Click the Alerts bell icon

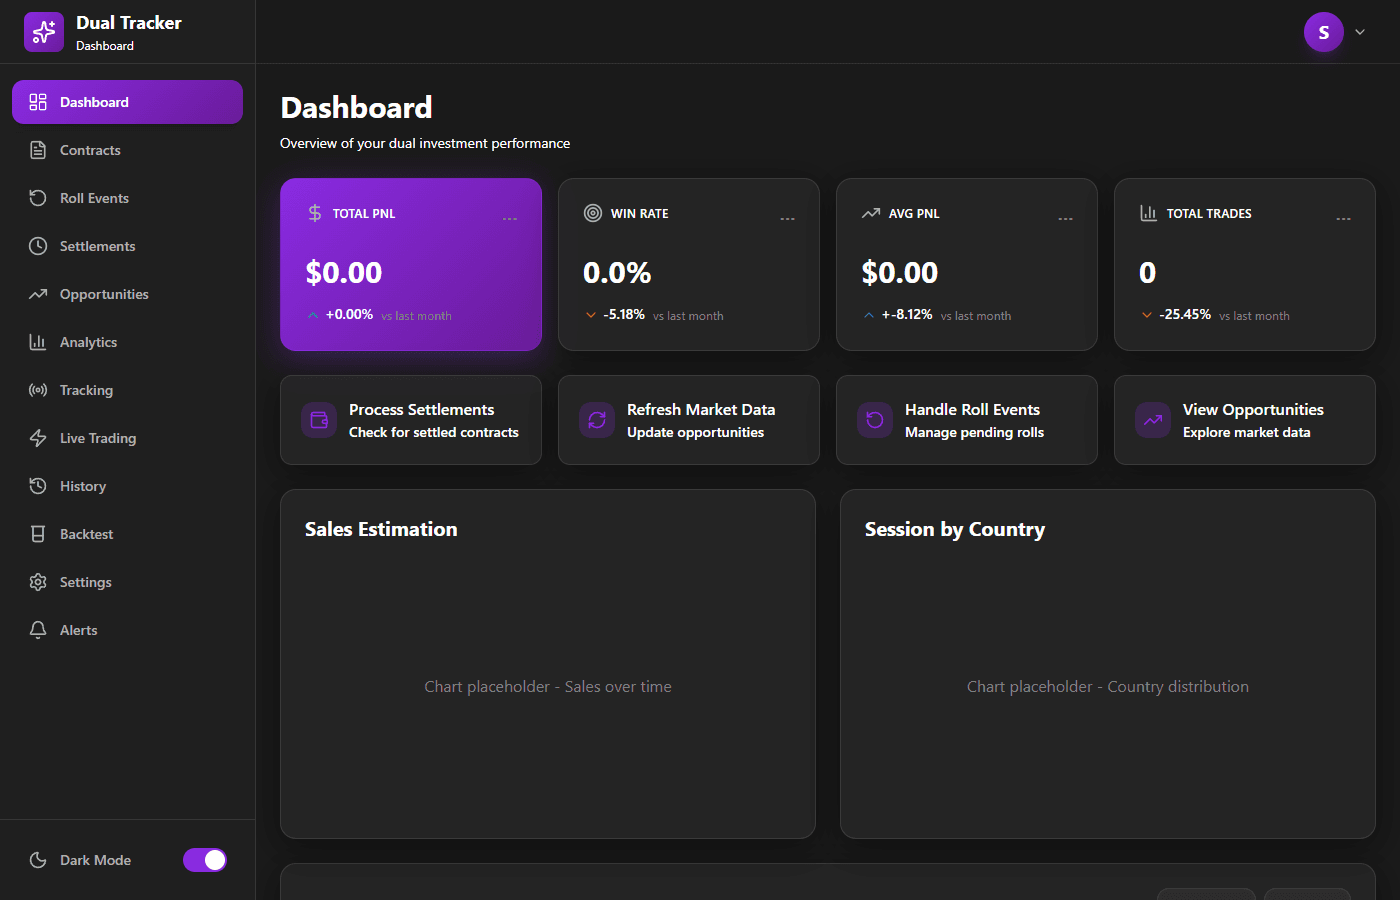click(x=38, y=630)
